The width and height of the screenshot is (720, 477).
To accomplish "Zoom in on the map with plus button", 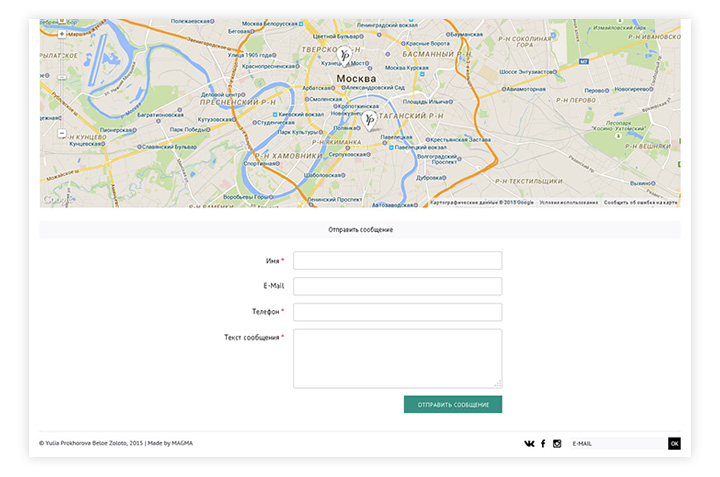I will [62, 34].
